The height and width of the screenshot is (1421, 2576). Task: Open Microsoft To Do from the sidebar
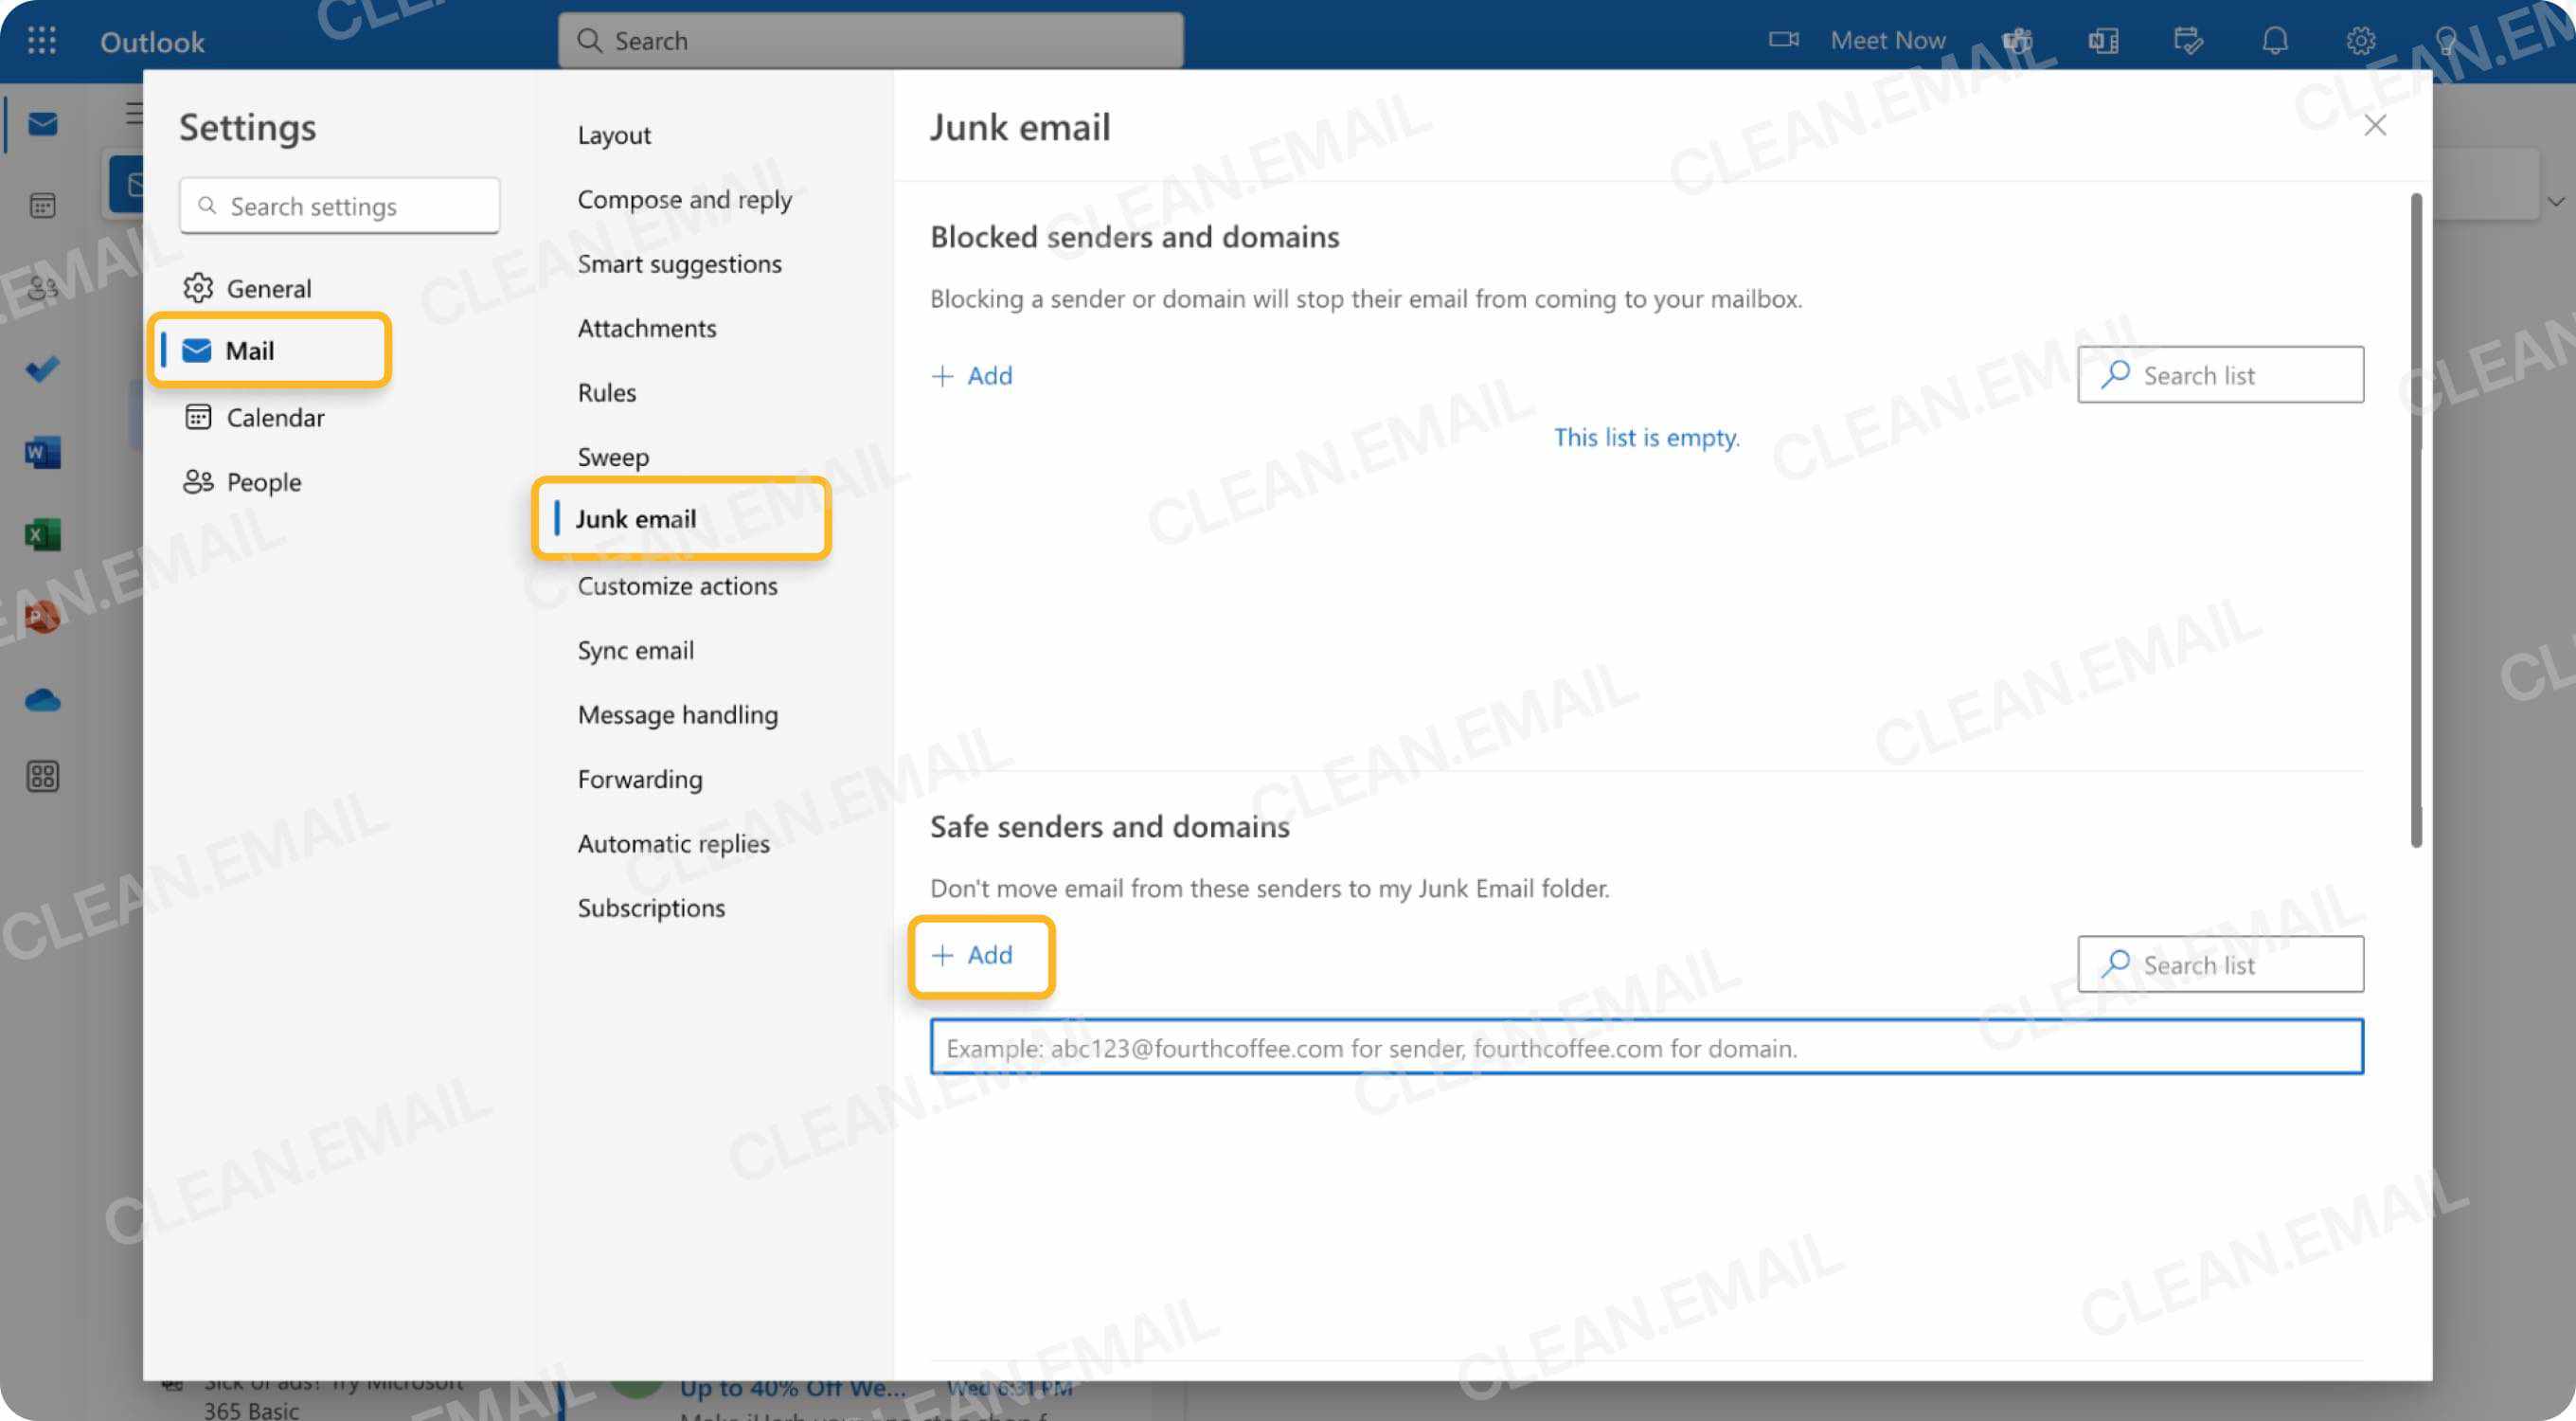[x=40, y=368]
